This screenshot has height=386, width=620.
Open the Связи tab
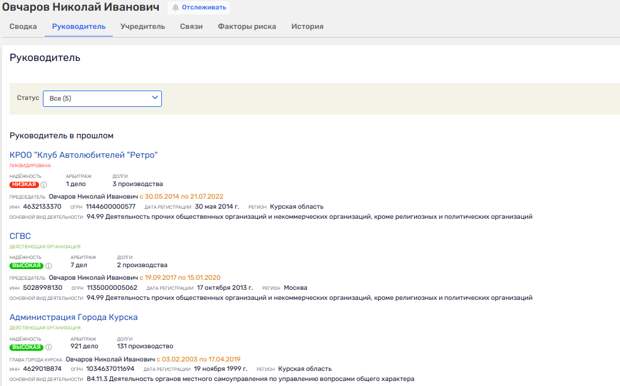(x=191, y=26)
